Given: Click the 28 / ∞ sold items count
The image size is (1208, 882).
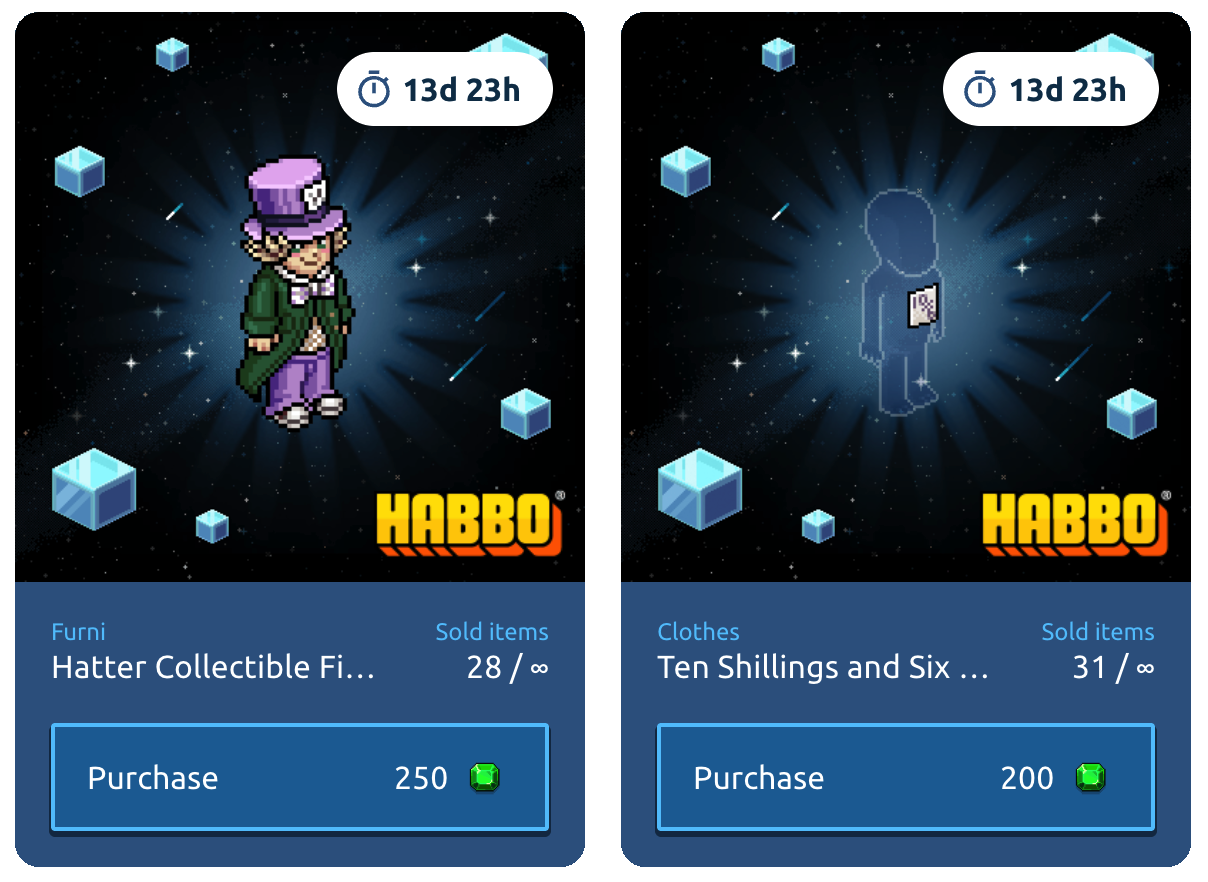Looking at the screenshot, I should coord(508,667).
